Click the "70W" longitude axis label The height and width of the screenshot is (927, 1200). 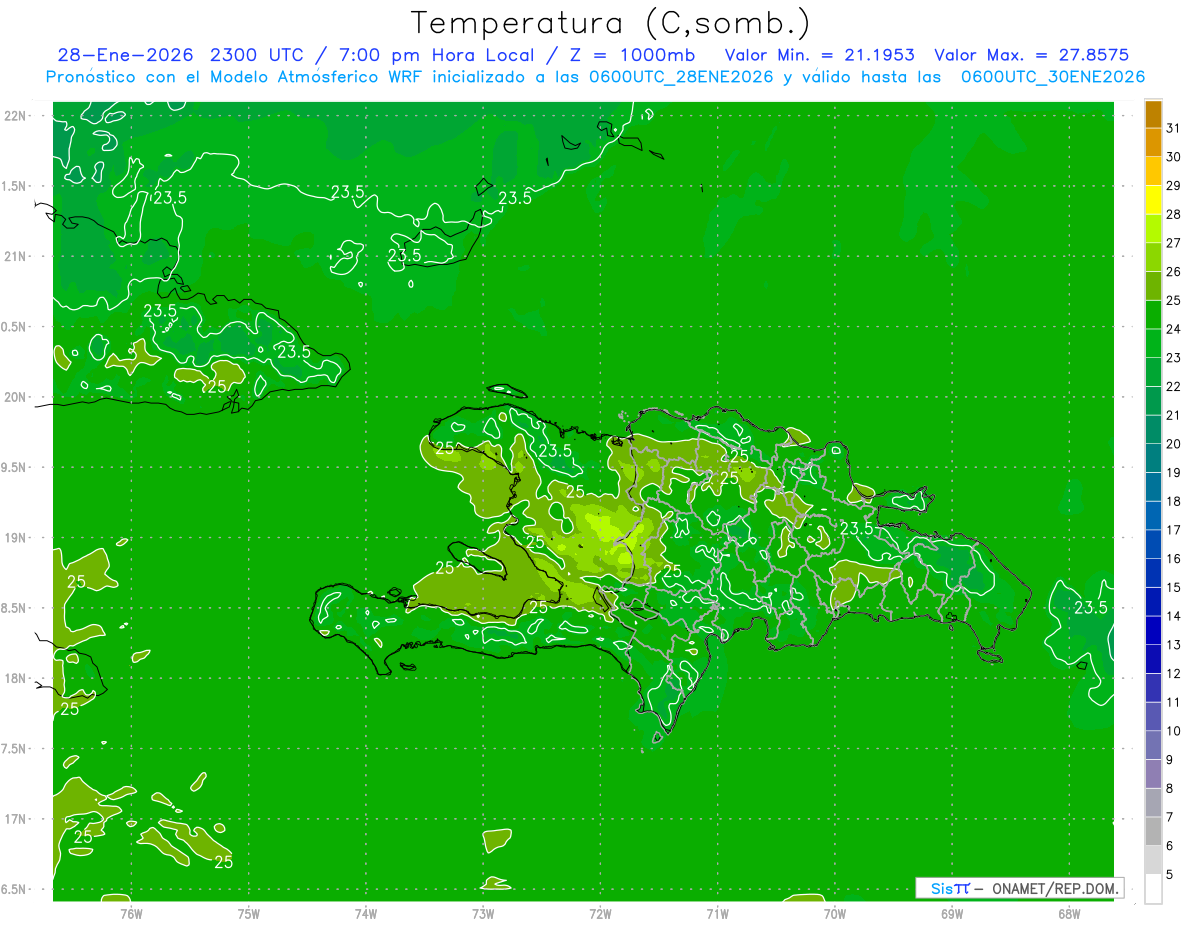pos(835,913)
